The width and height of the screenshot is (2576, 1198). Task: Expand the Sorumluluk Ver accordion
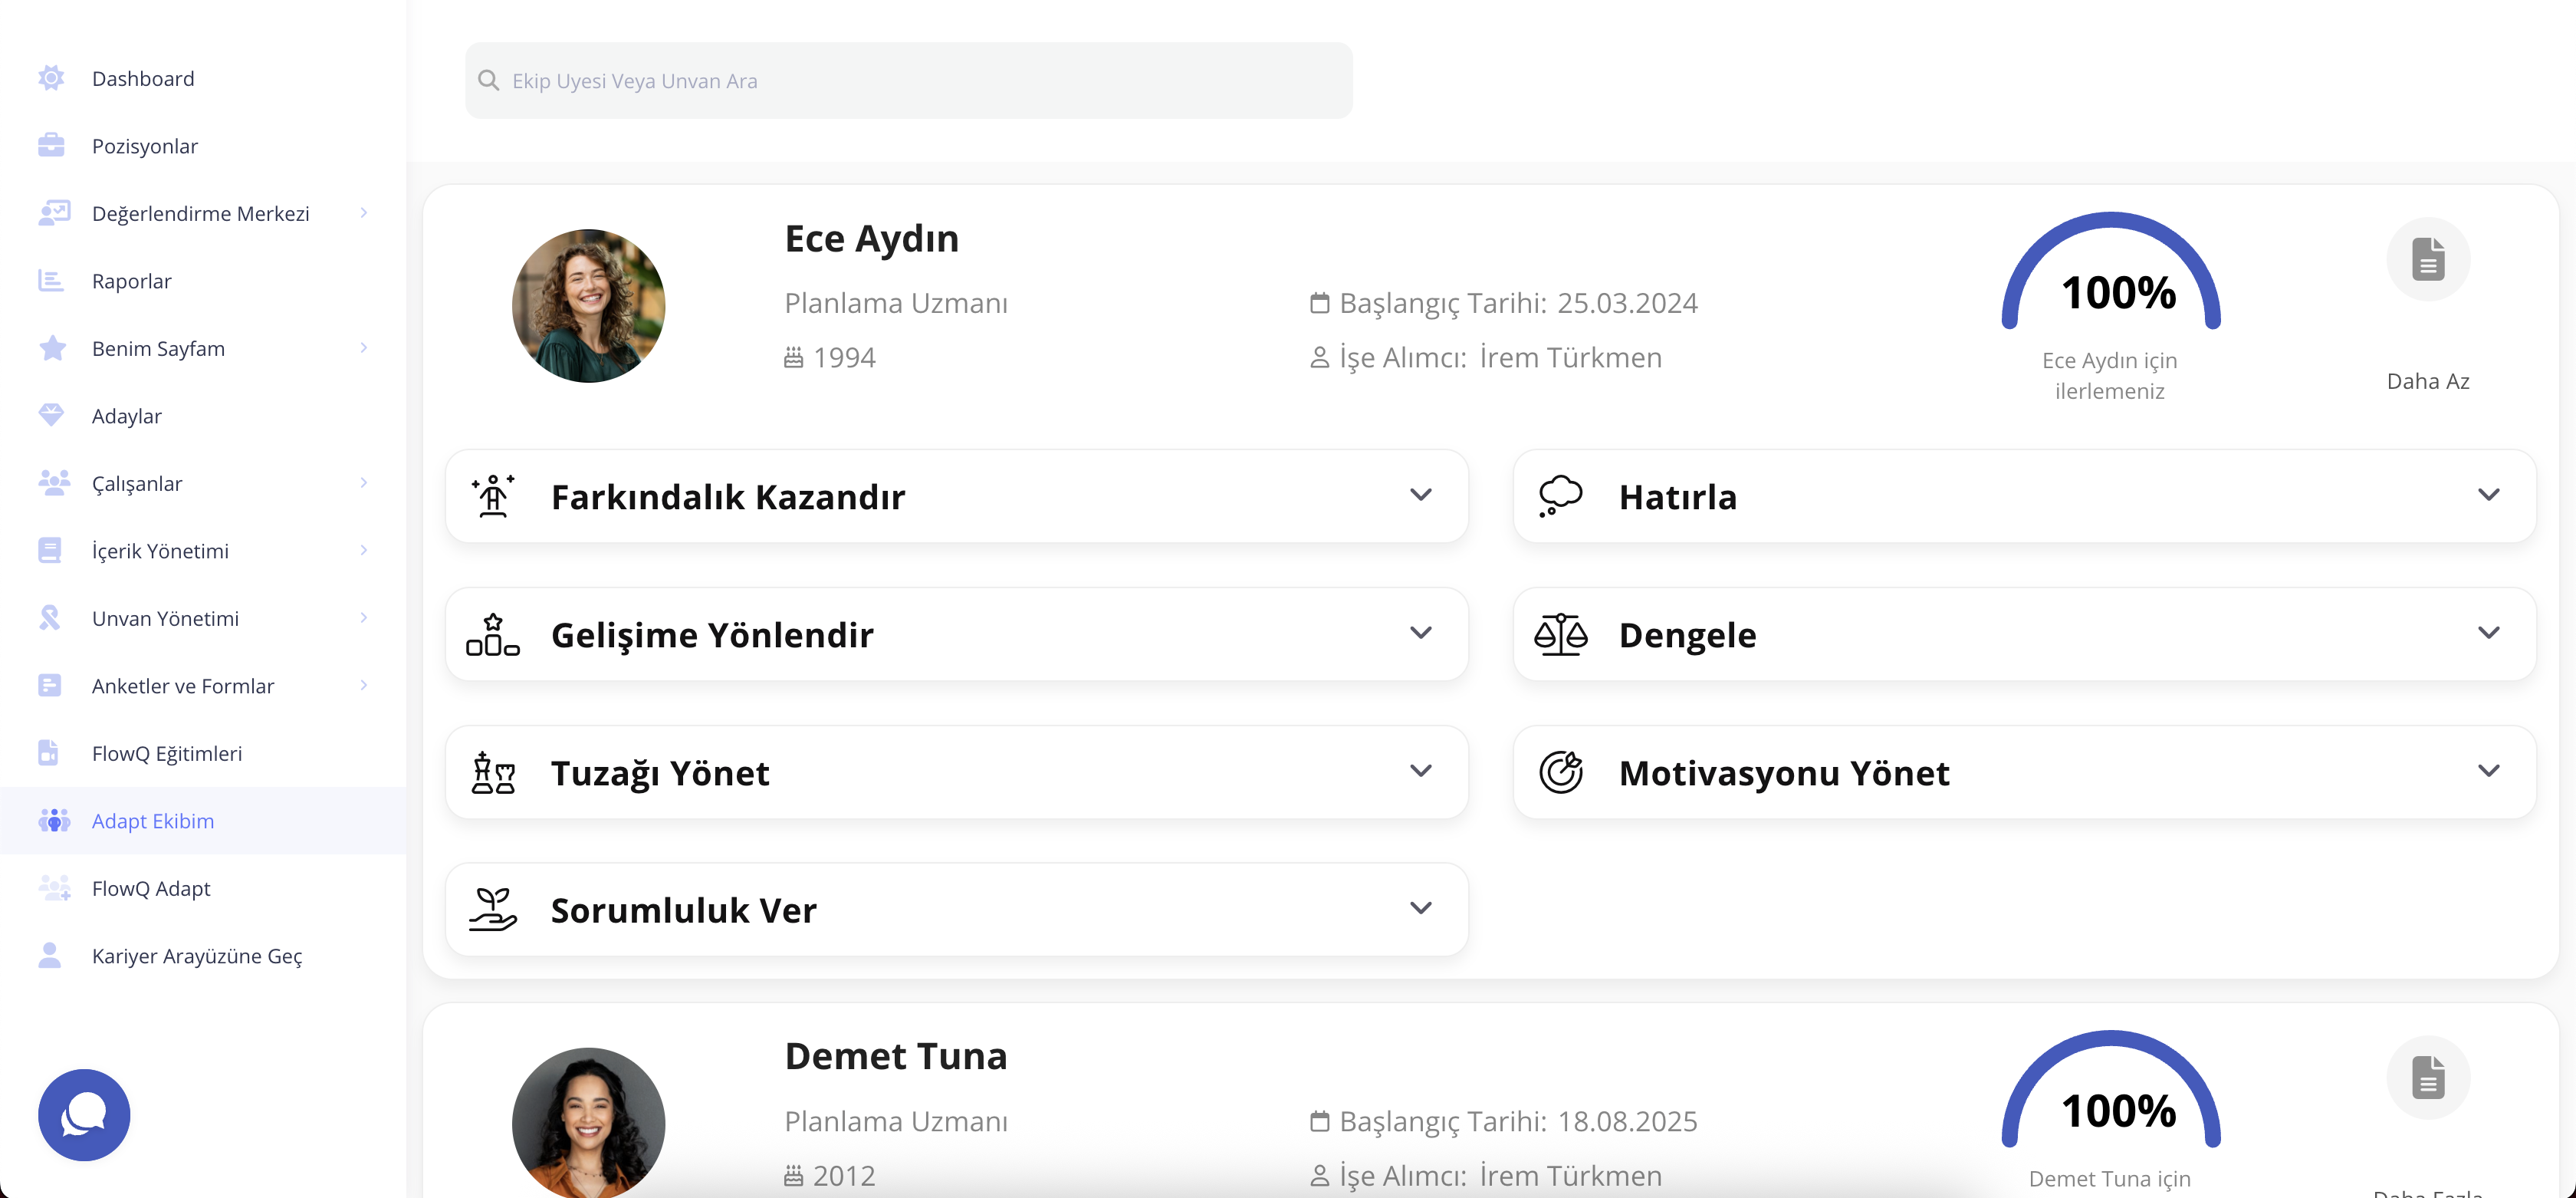point(1420,909)
